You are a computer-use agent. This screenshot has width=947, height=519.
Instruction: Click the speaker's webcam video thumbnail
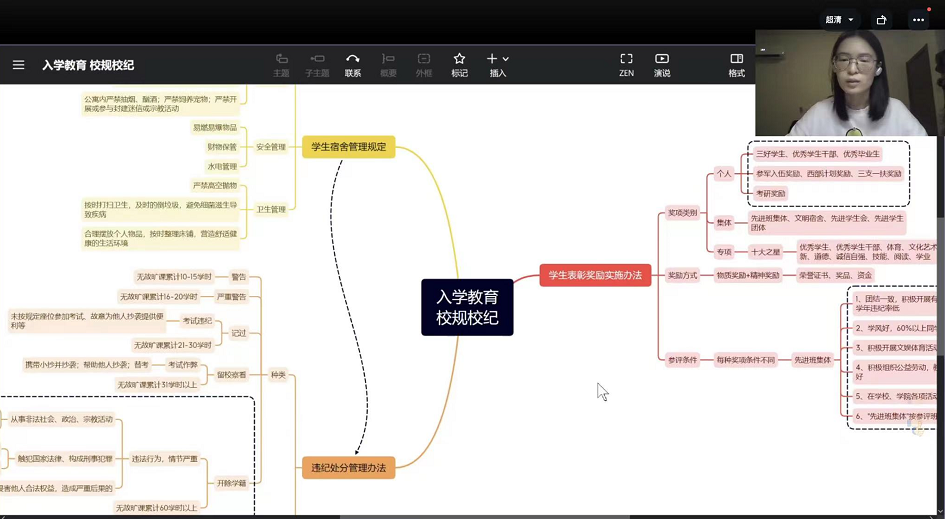tap(848, 82)
